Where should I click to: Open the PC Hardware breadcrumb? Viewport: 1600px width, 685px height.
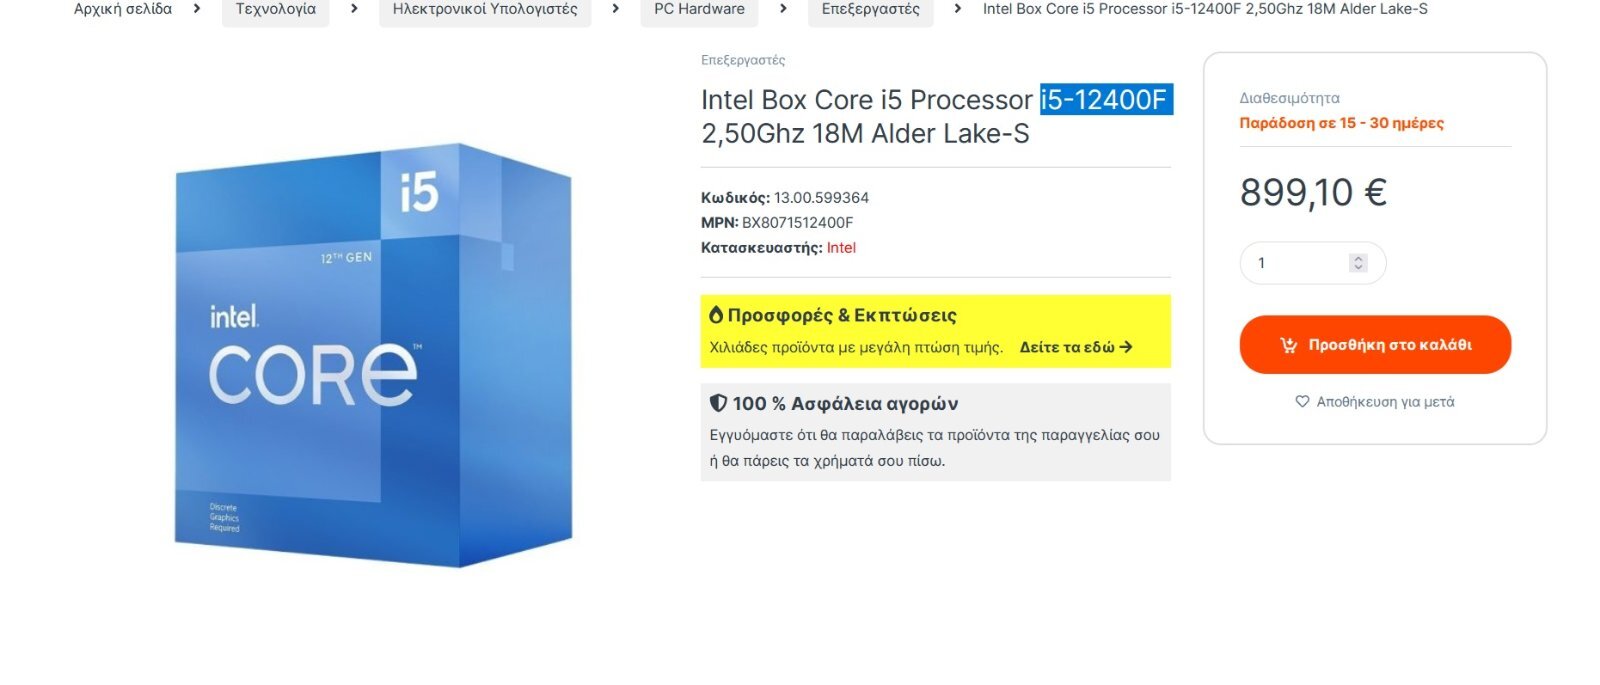pos(699,9)
